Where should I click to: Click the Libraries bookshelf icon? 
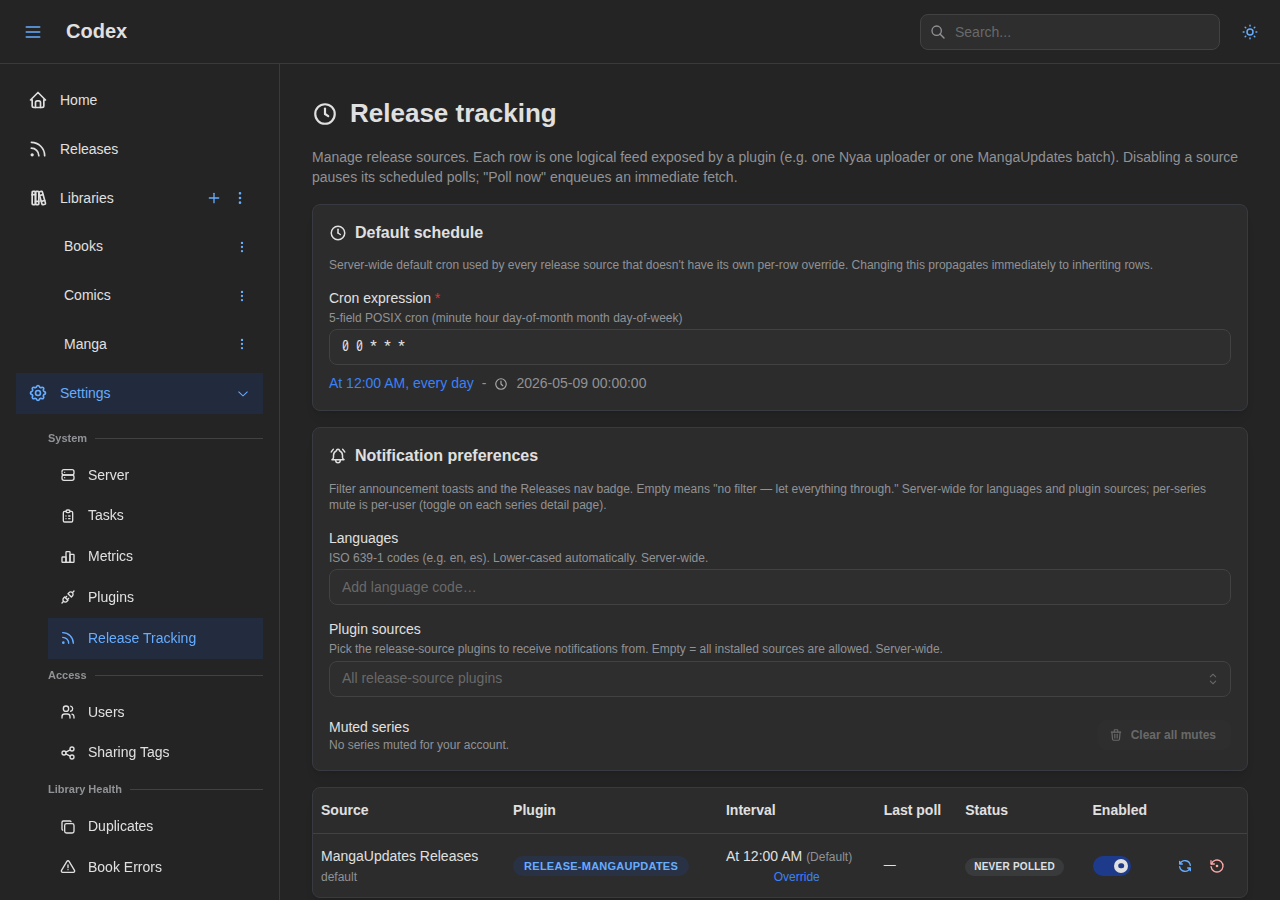pyautogui.click(x=38, y=198)
